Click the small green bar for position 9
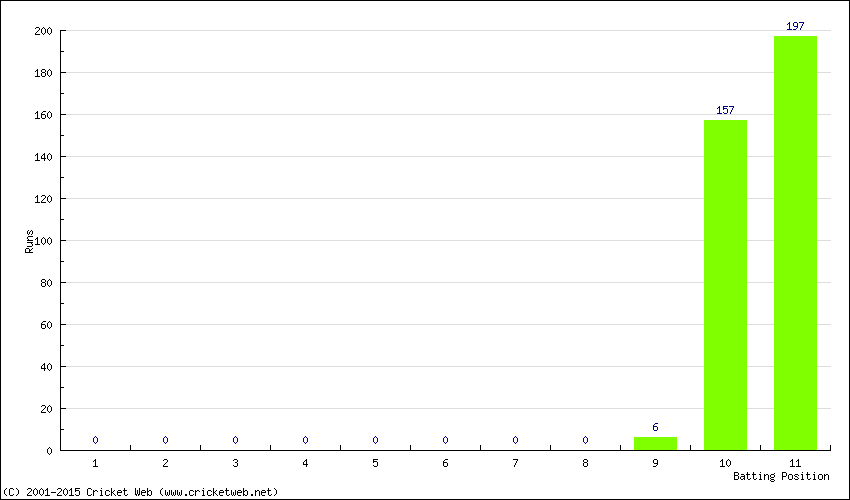This screenshot has height=500, width=850. (x=655, y=444)
